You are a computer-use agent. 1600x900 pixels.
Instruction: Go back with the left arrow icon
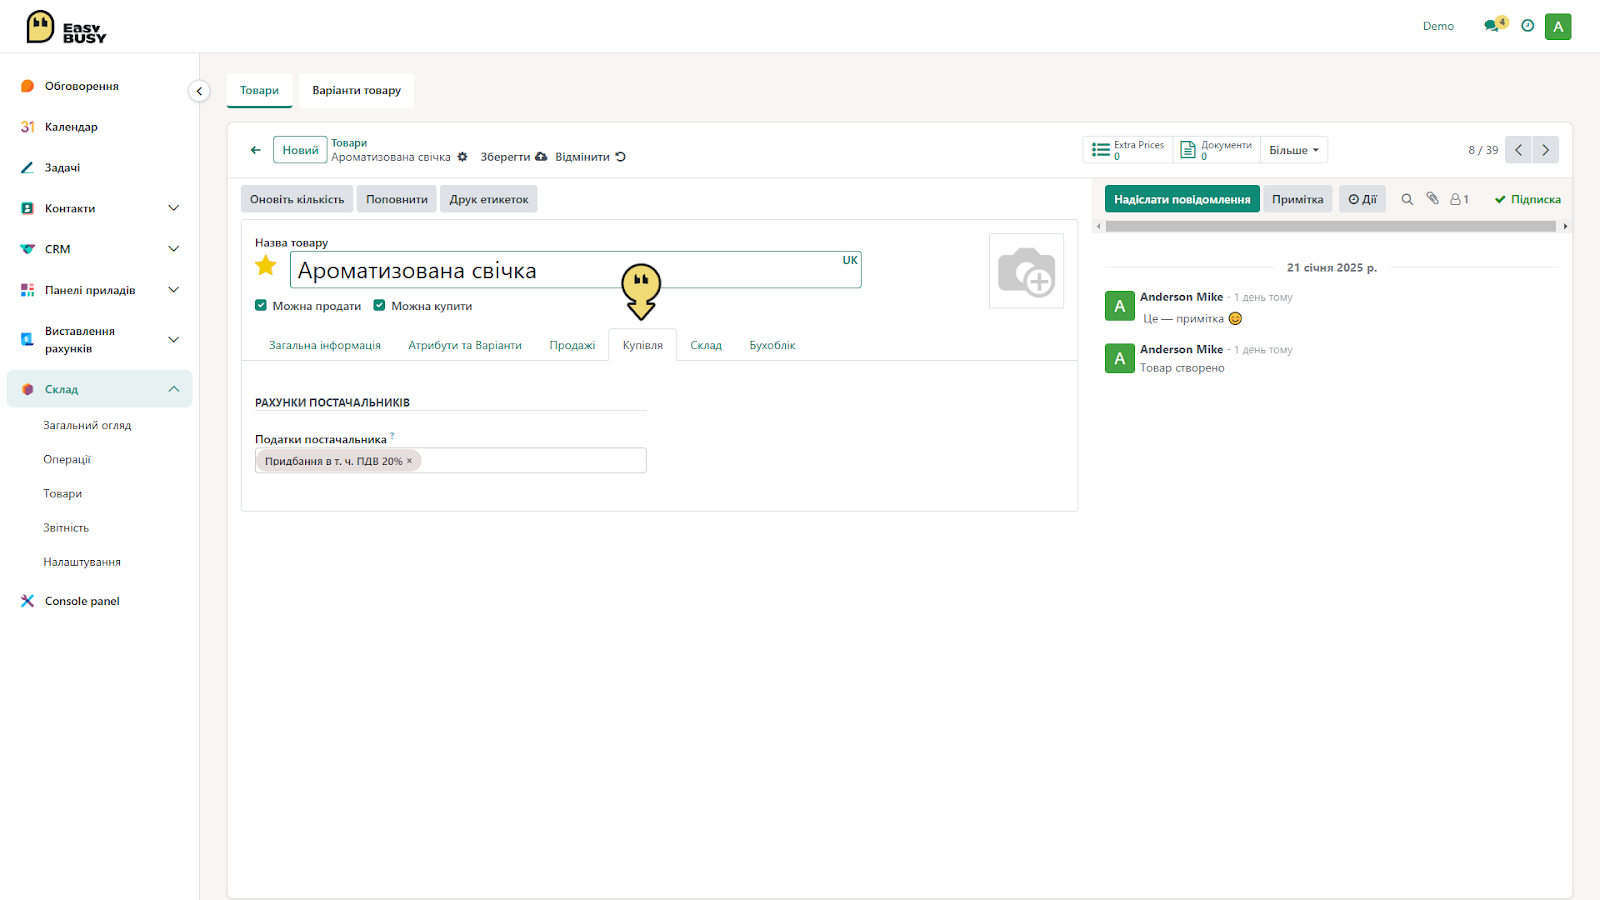point(255,150)
